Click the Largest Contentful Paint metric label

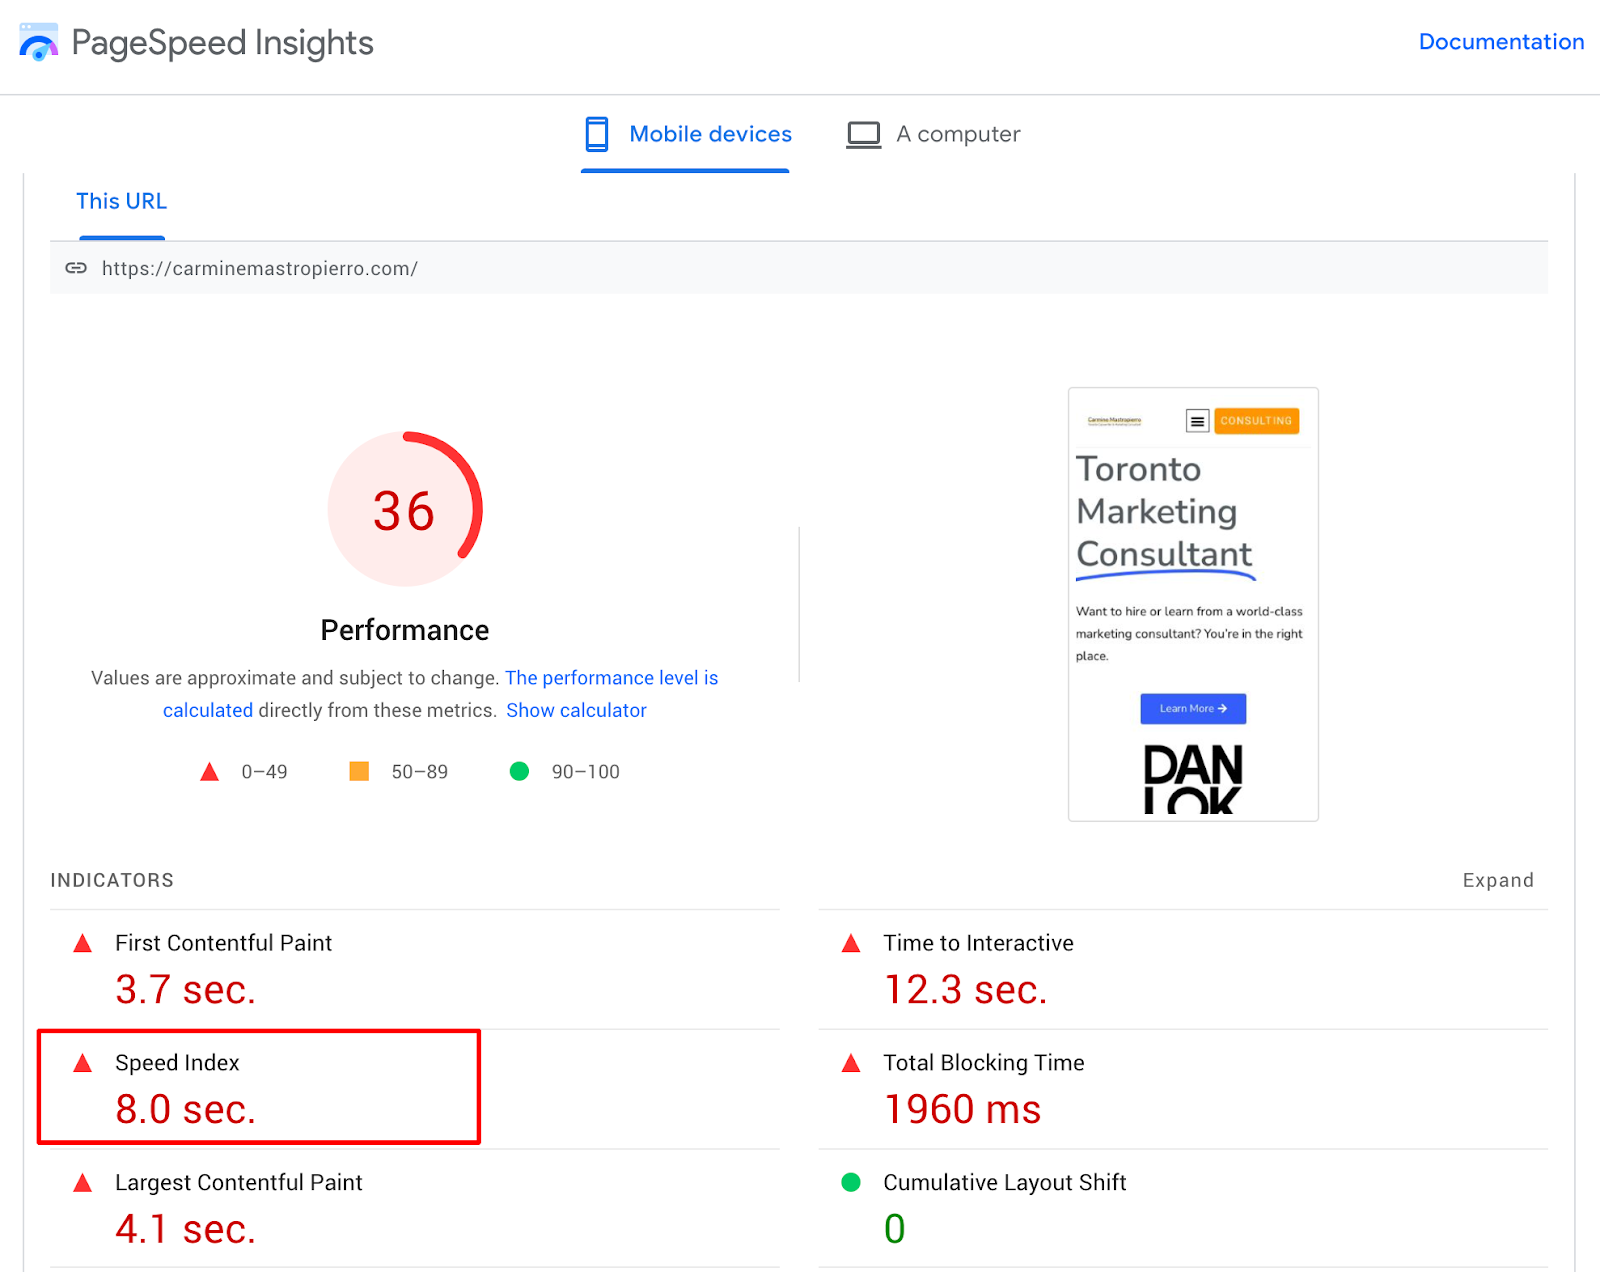coord(238,1182)
